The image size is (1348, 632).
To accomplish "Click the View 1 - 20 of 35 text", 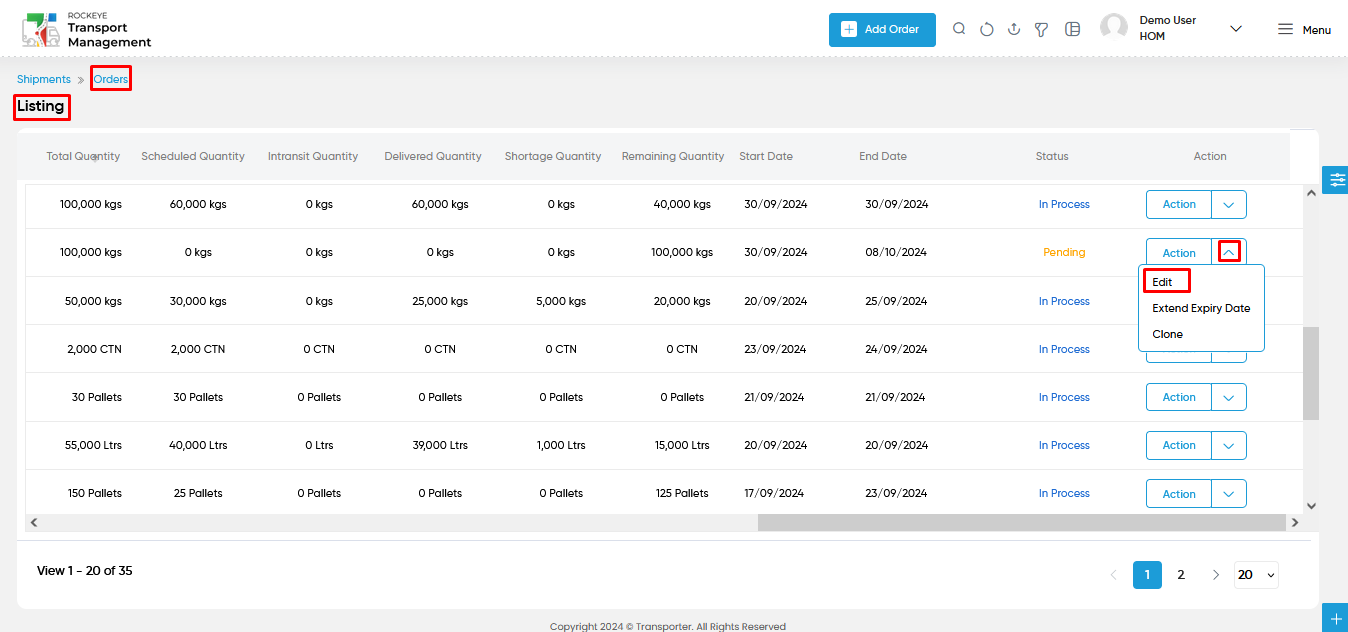I will pyautogui.click(x=85, y=571).
